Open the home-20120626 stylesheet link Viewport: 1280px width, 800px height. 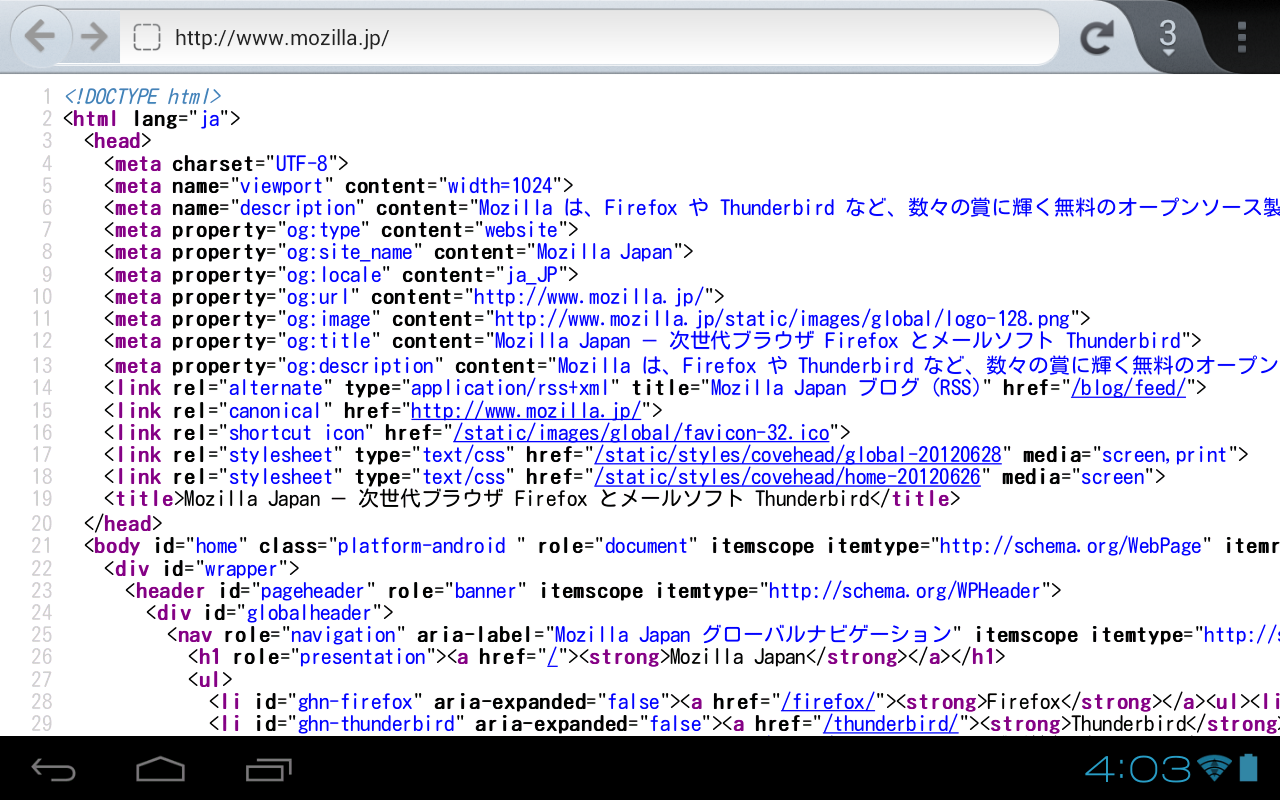[x=787, y=477]
